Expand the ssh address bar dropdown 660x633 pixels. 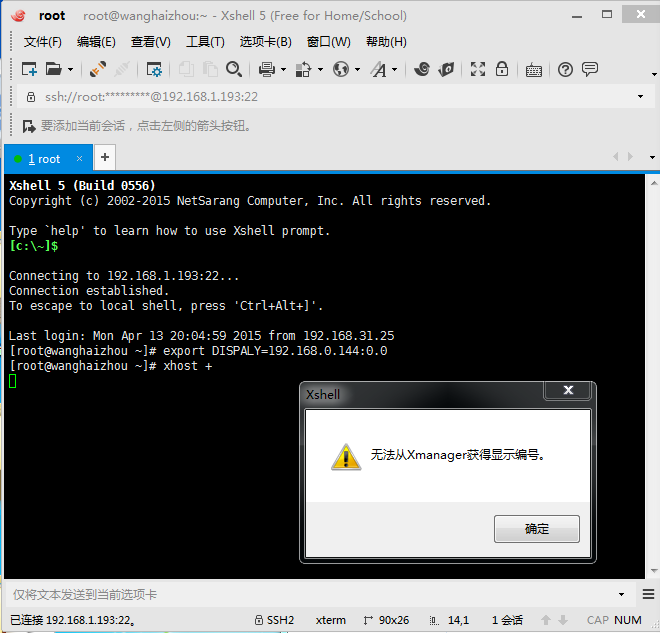point(640,97)
